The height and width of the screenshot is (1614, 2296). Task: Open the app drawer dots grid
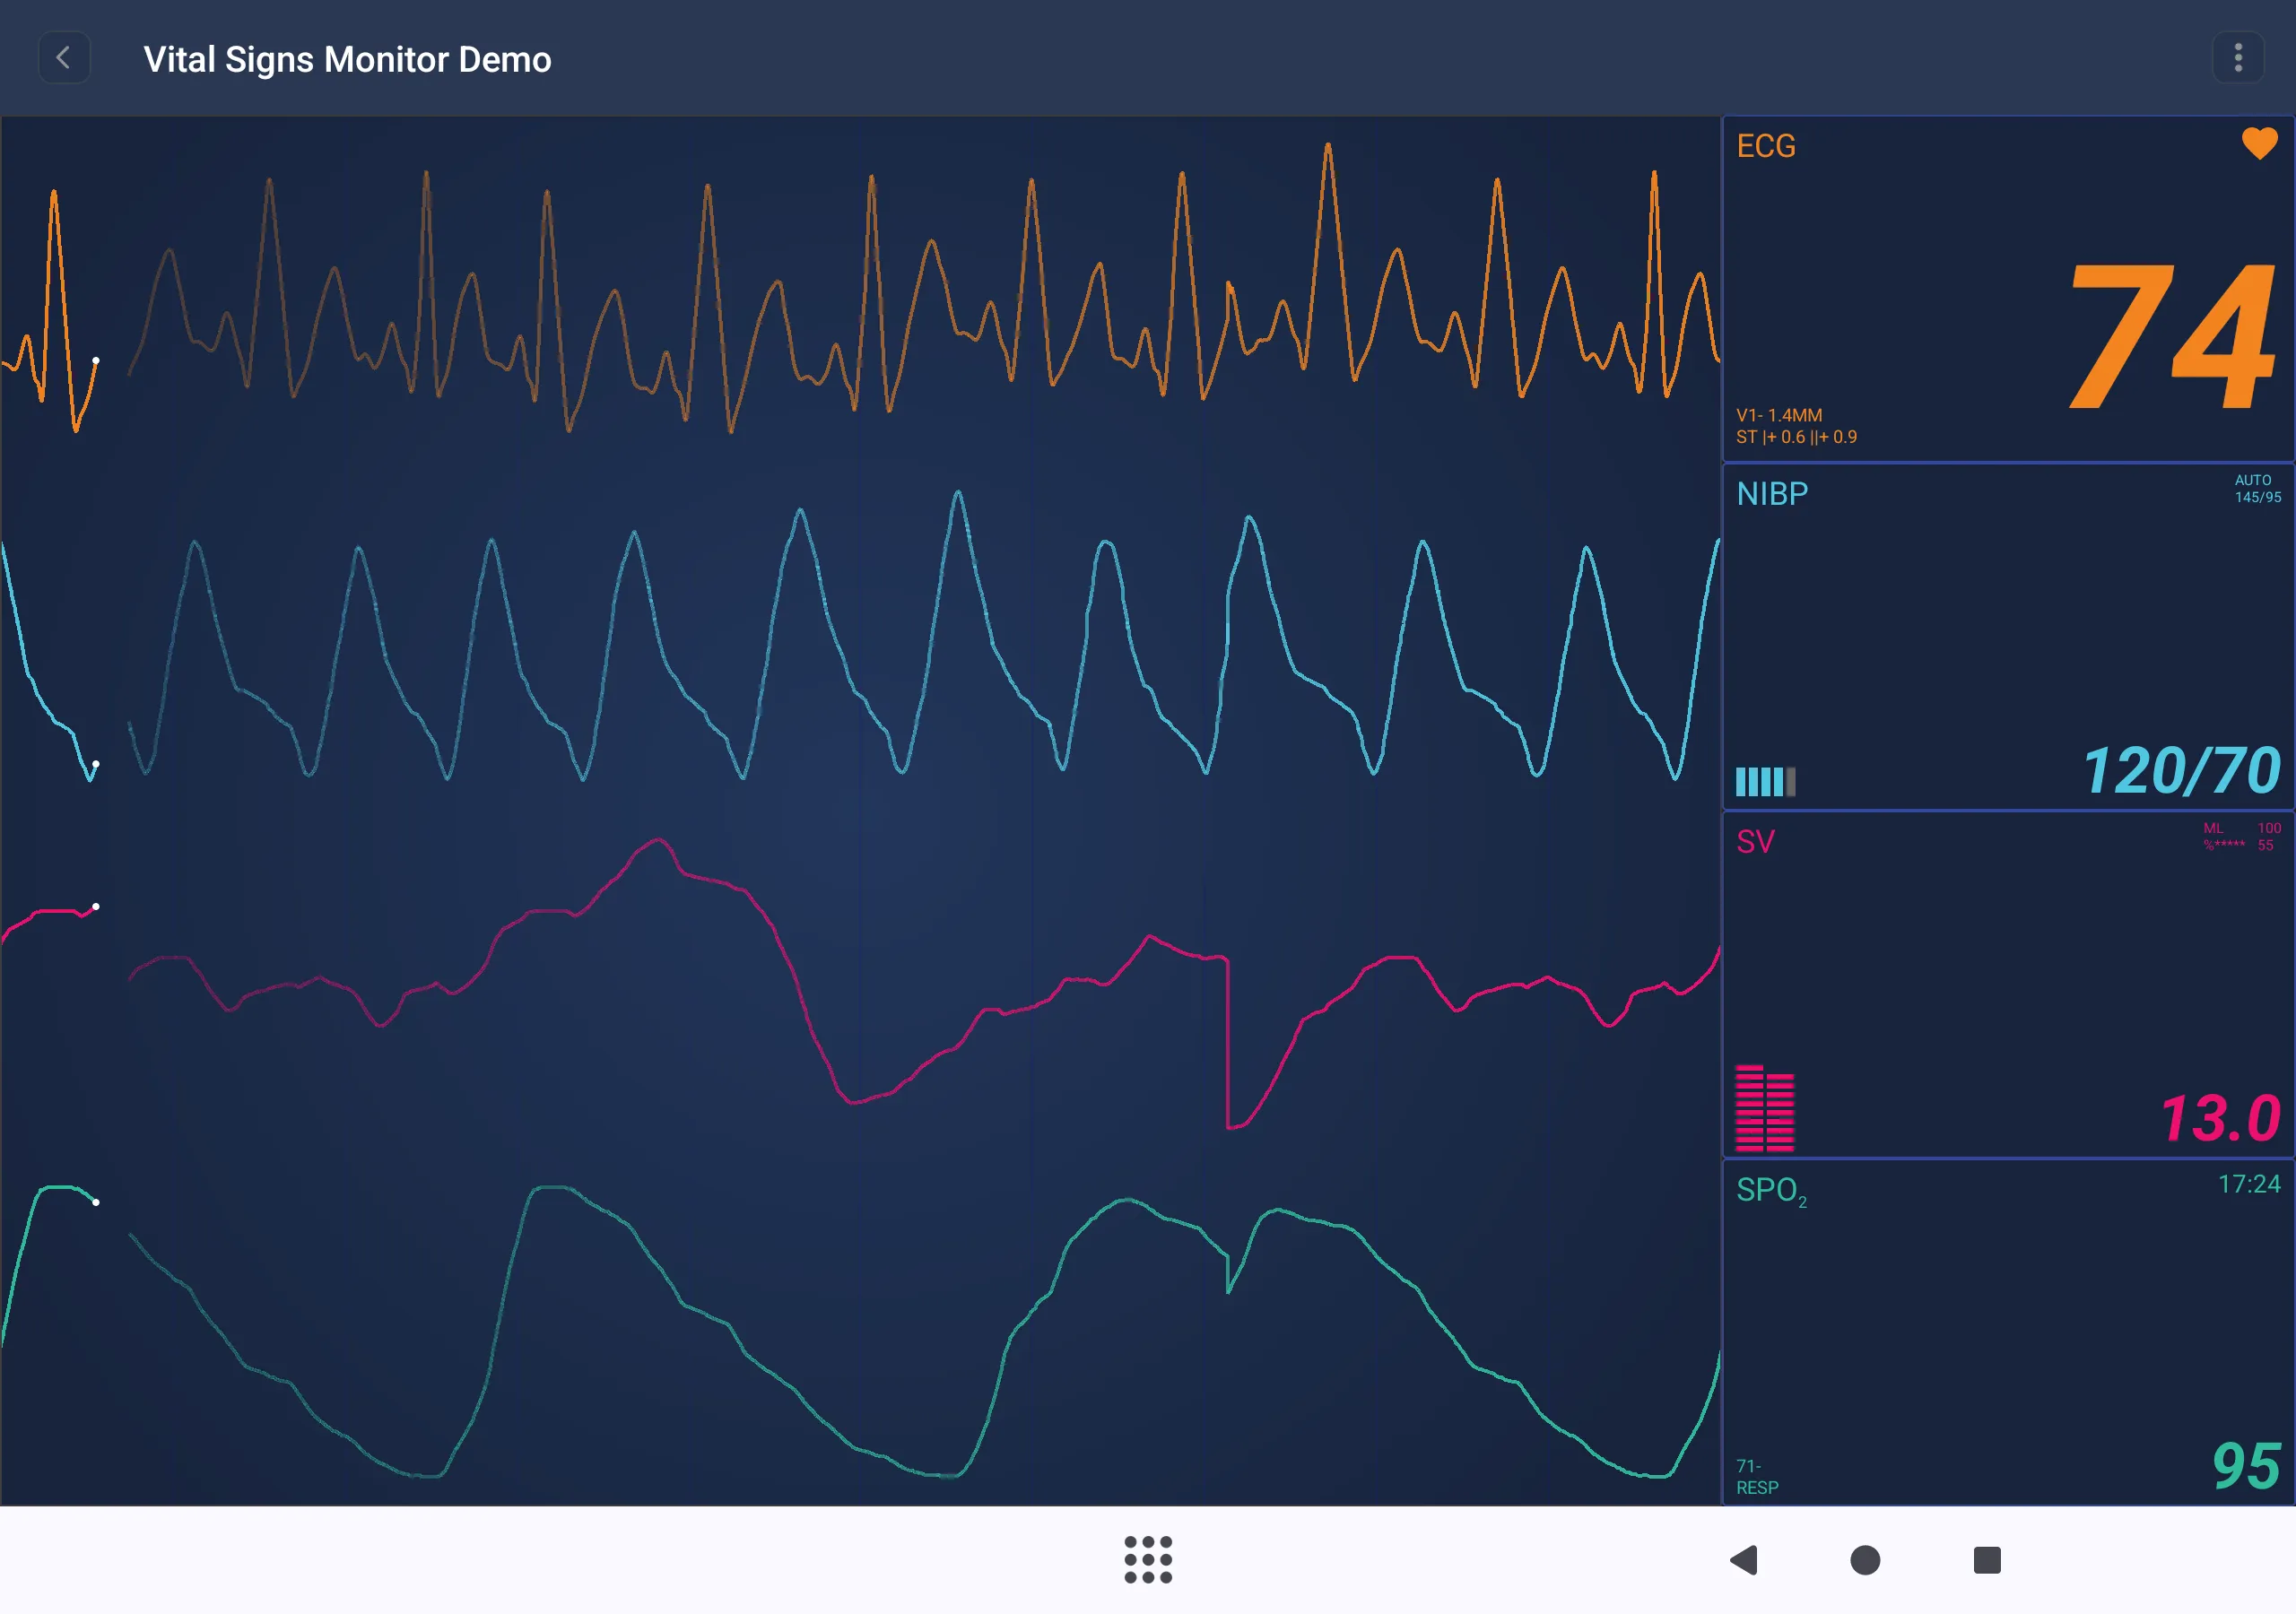click(1148, 1560)
